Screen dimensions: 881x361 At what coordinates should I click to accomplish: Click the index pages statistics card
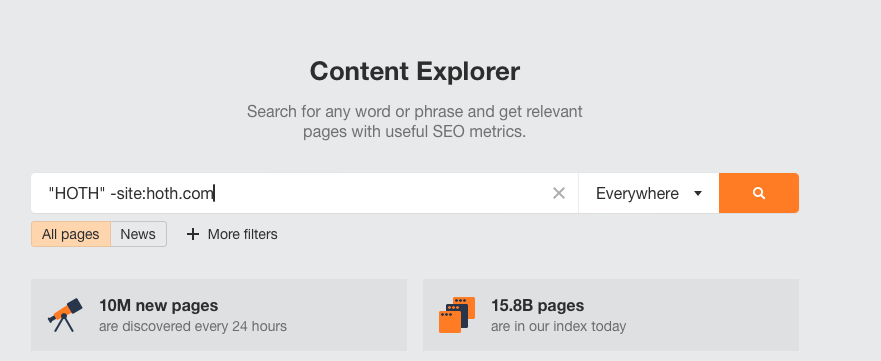(611, 315)
